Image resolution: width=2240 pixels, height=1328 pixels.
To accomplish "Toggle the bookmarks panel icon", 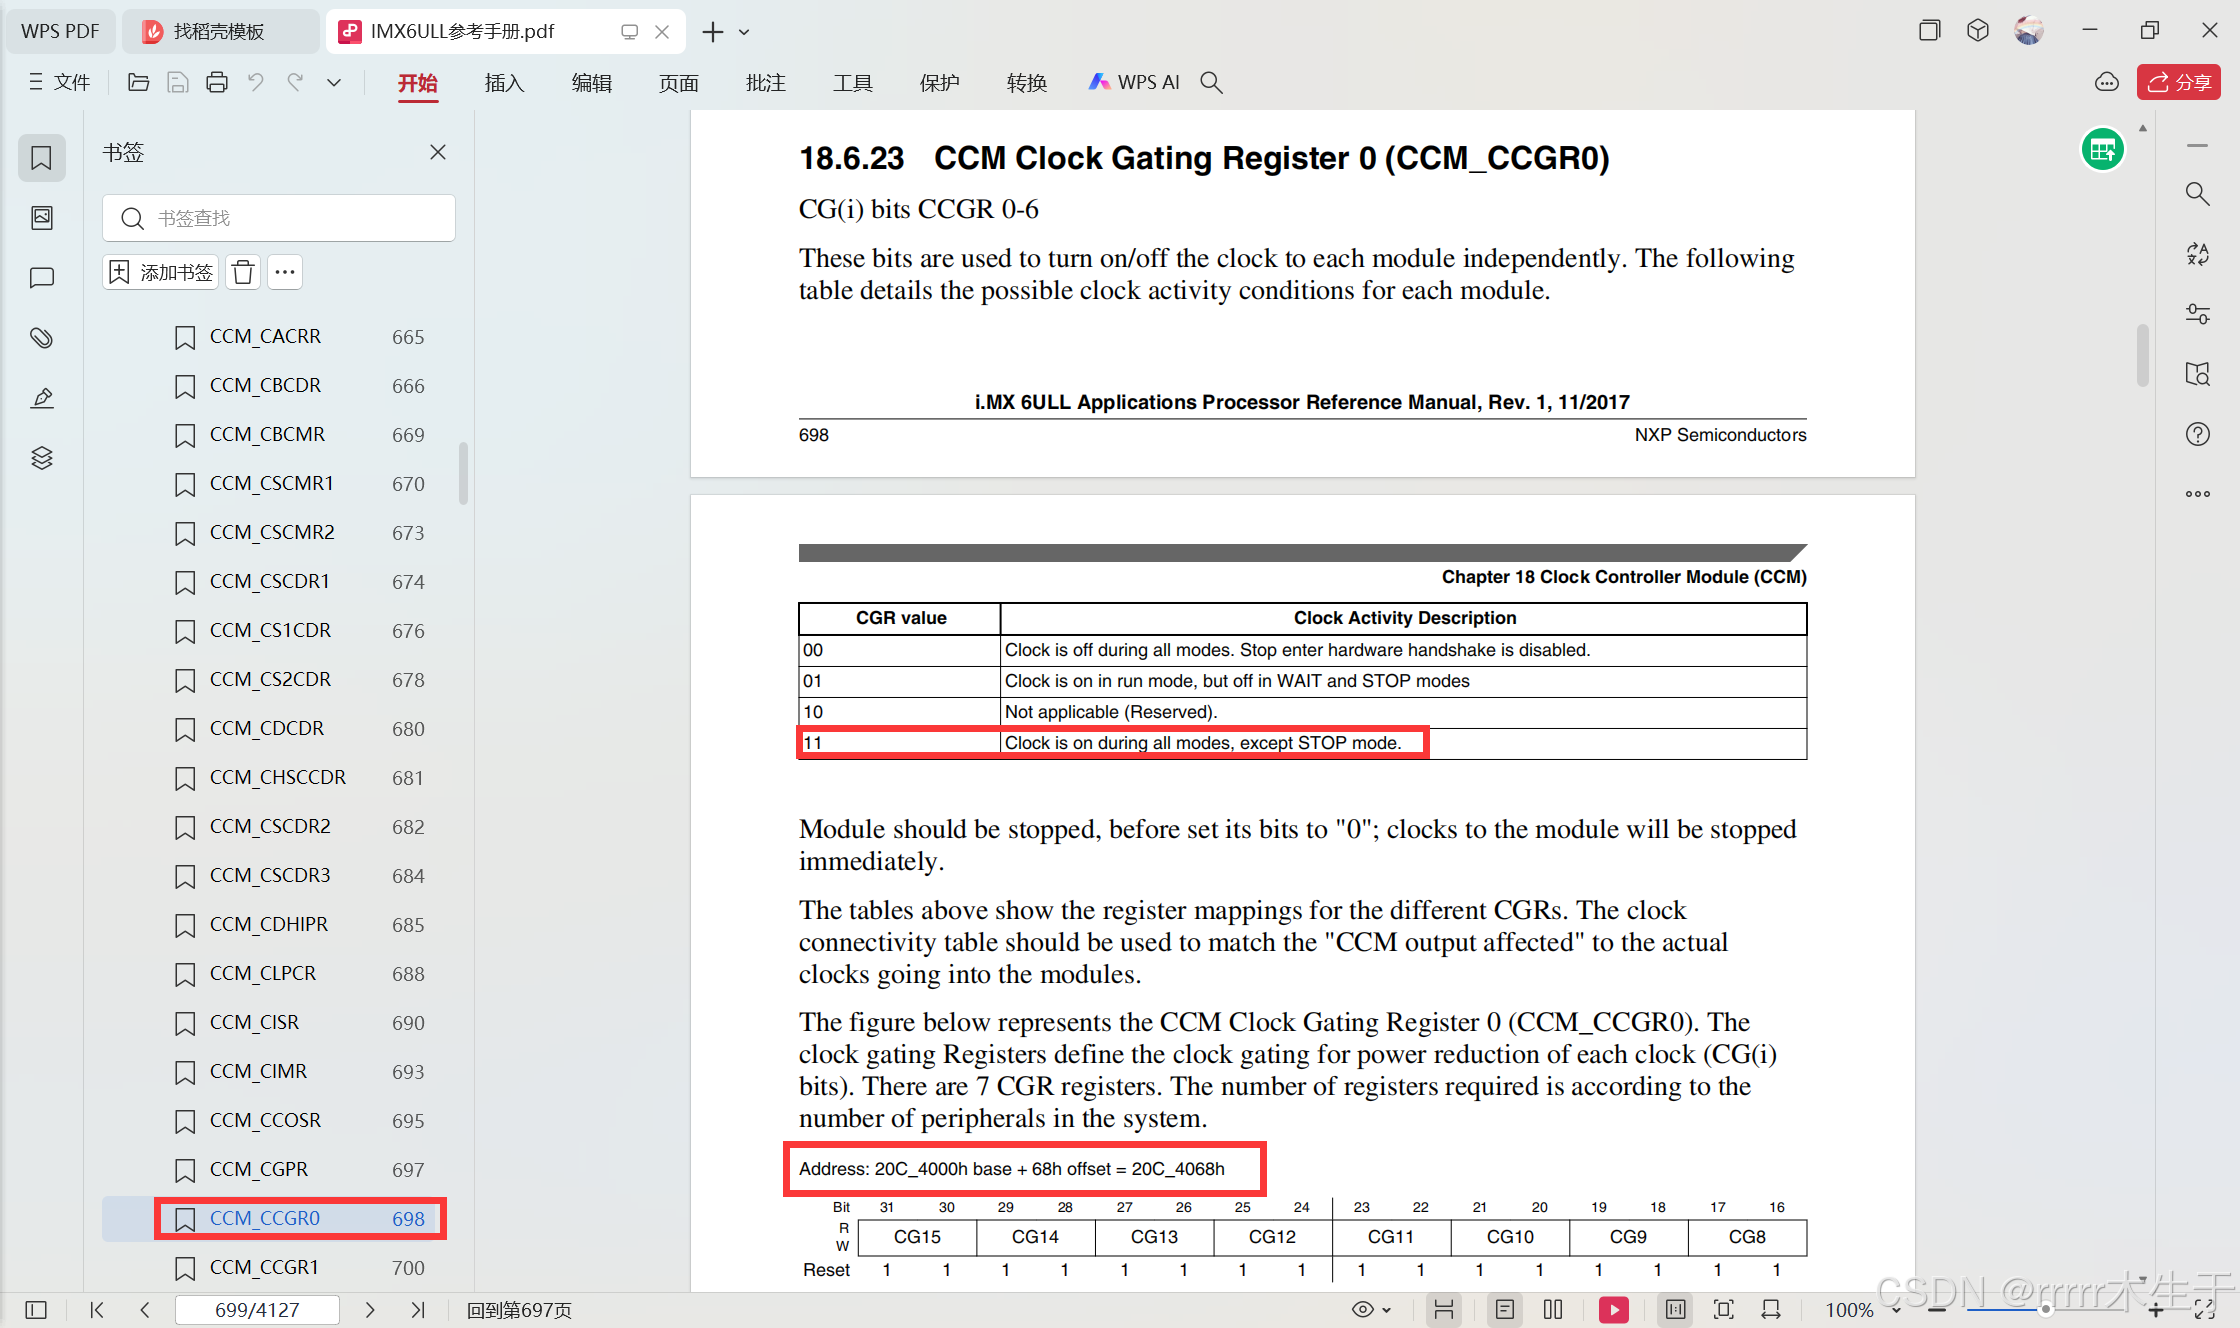I will click(x=41, y=158).
